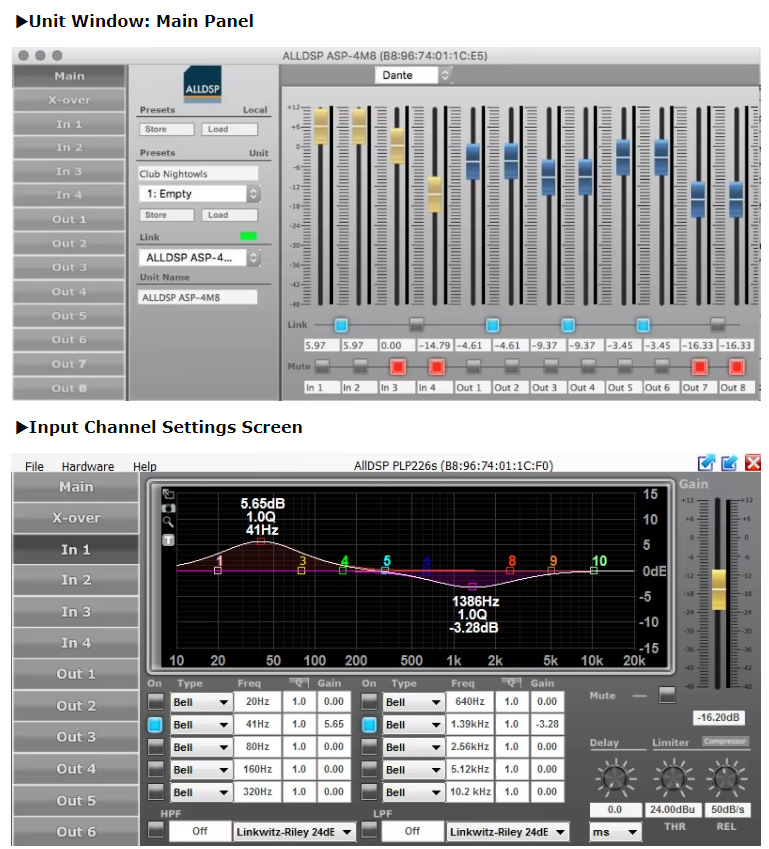Click the ALLDSP logo in Main Panel
Viewport: 769px width, 849px height.
tap(202, 84)
